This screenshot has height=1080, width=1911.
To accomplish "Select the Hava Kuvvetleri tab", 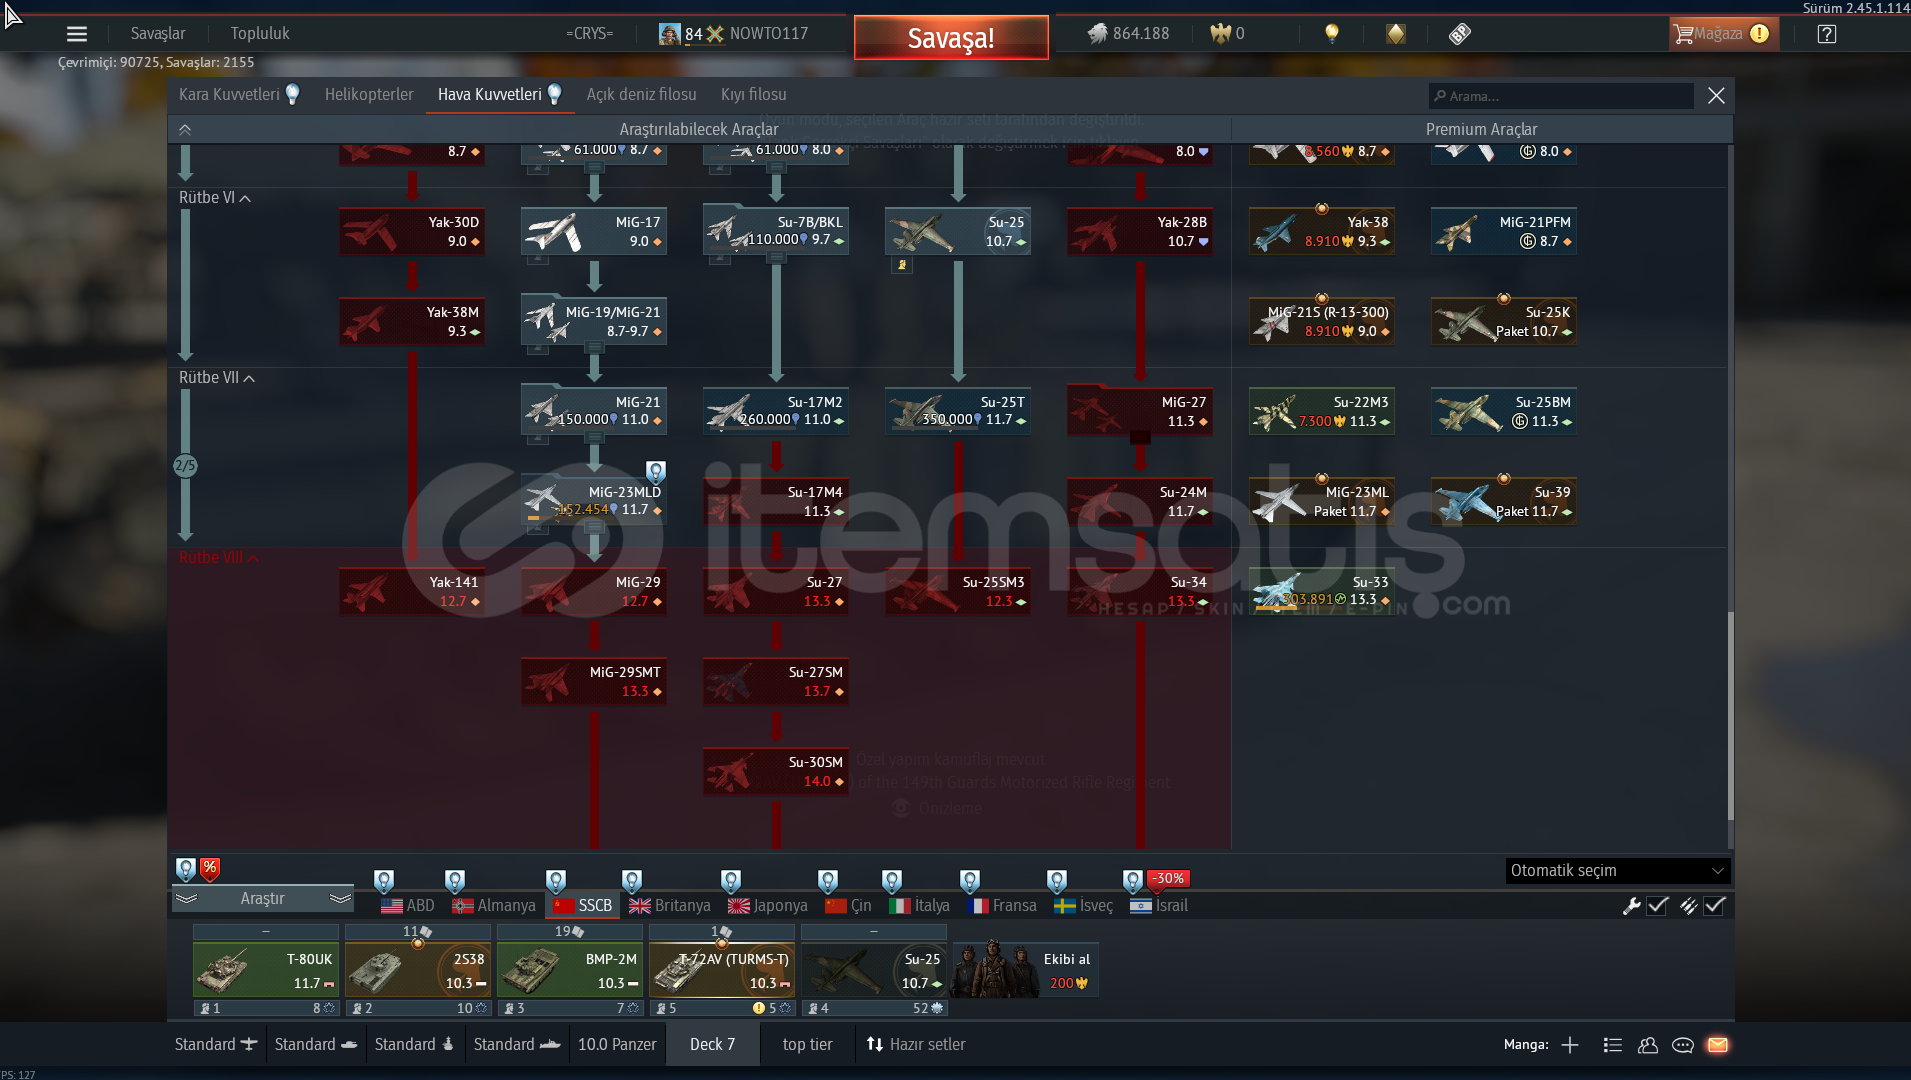I will click(500, 94).
